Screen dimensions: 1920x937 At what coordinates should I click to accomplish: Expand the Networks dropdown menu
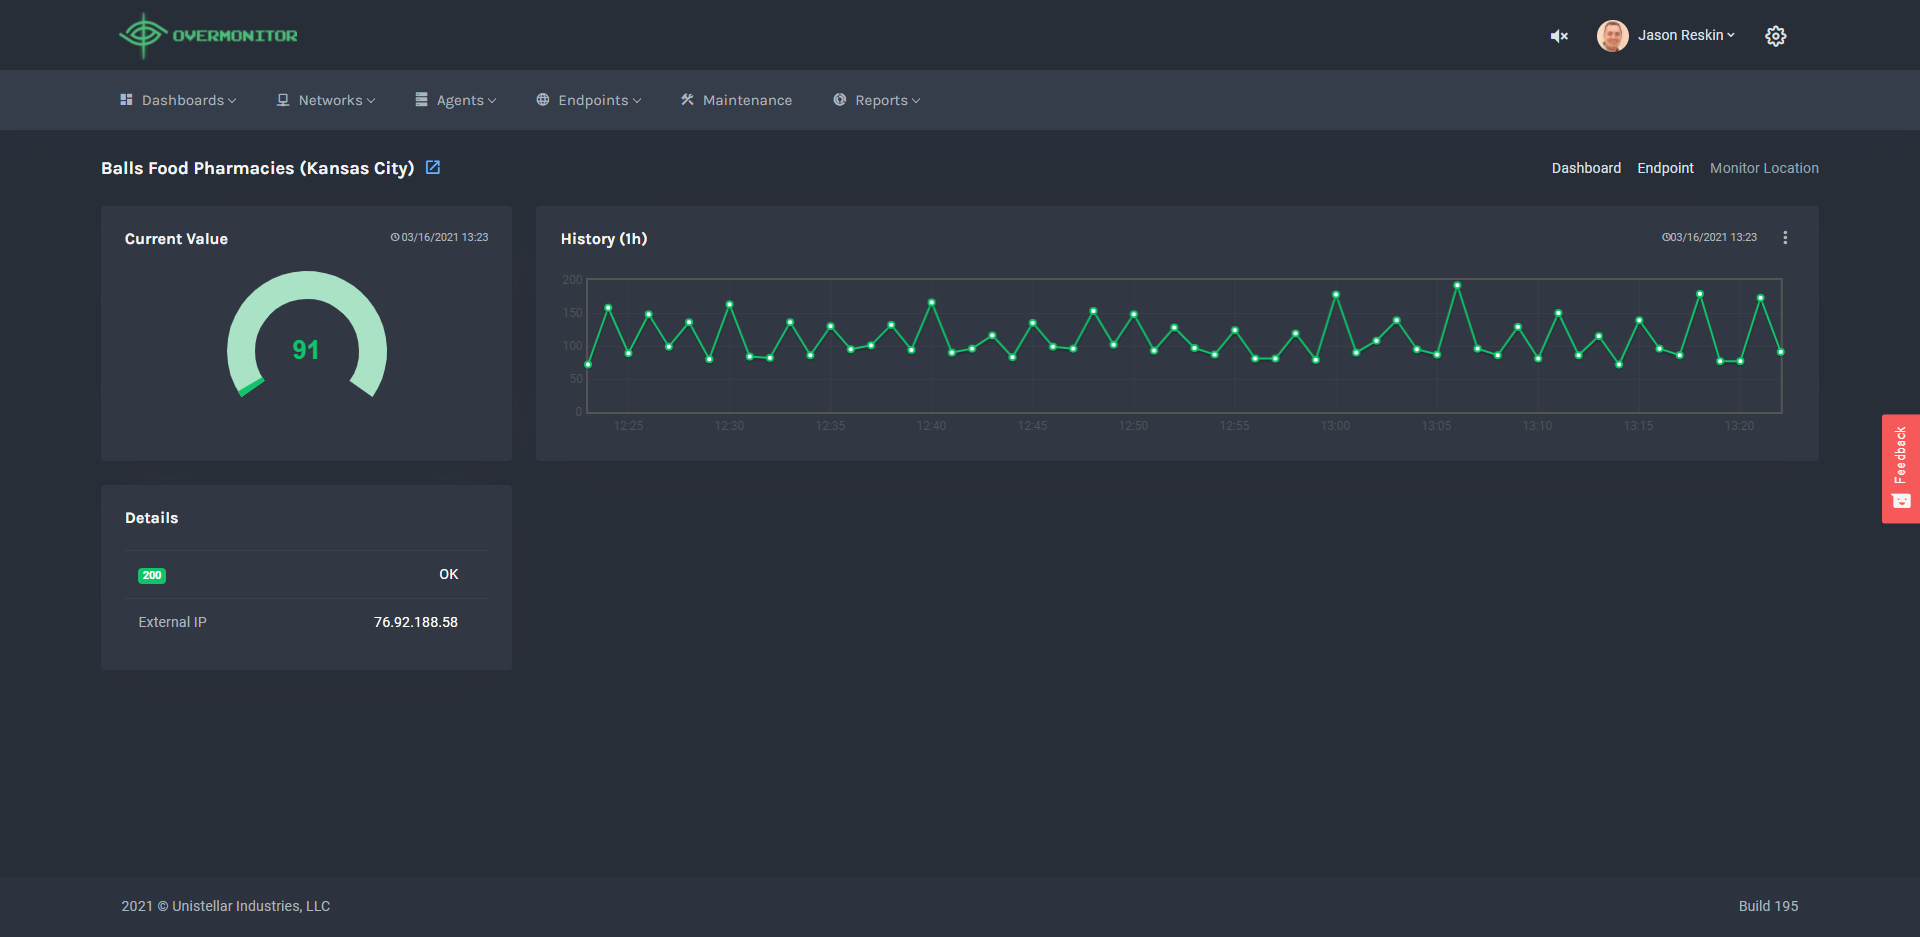tap(326, 100)
